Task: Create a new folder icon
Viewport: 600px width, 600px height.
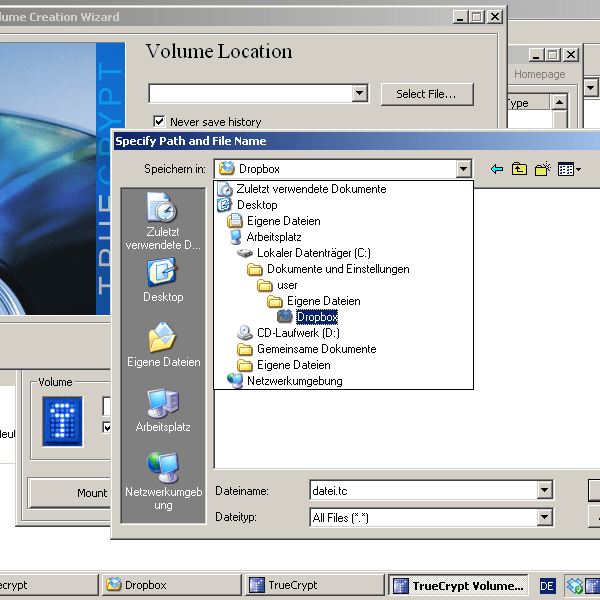Action: pos(543,169)
